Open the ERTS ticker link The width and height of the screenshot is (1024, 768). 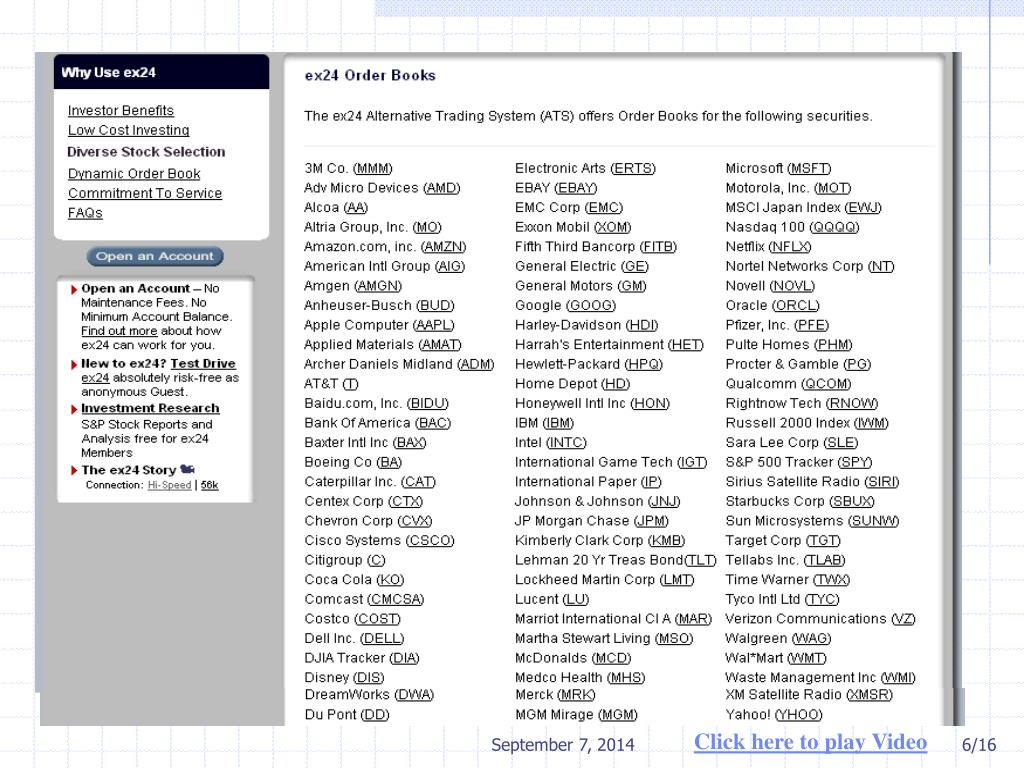pyautogui.click(x=633, y=168)
